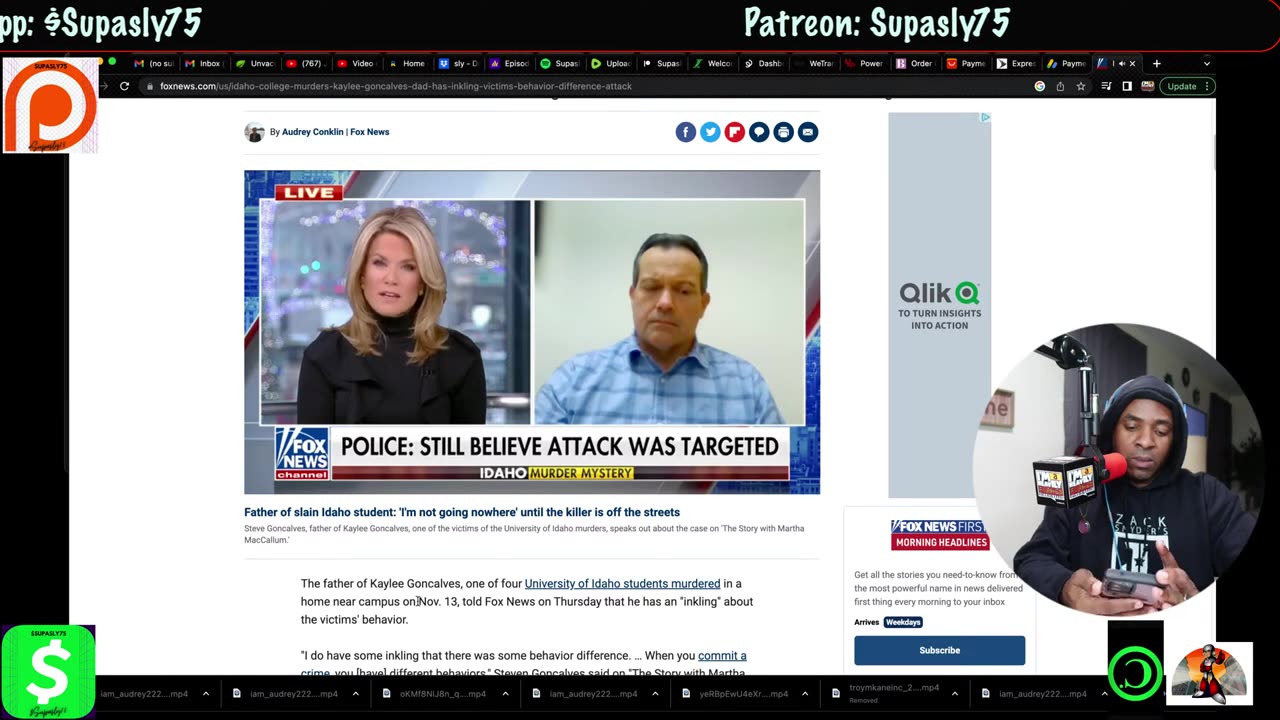Open the Qlik advertisement banner
1280x720 pixels.
coord(939,305)
